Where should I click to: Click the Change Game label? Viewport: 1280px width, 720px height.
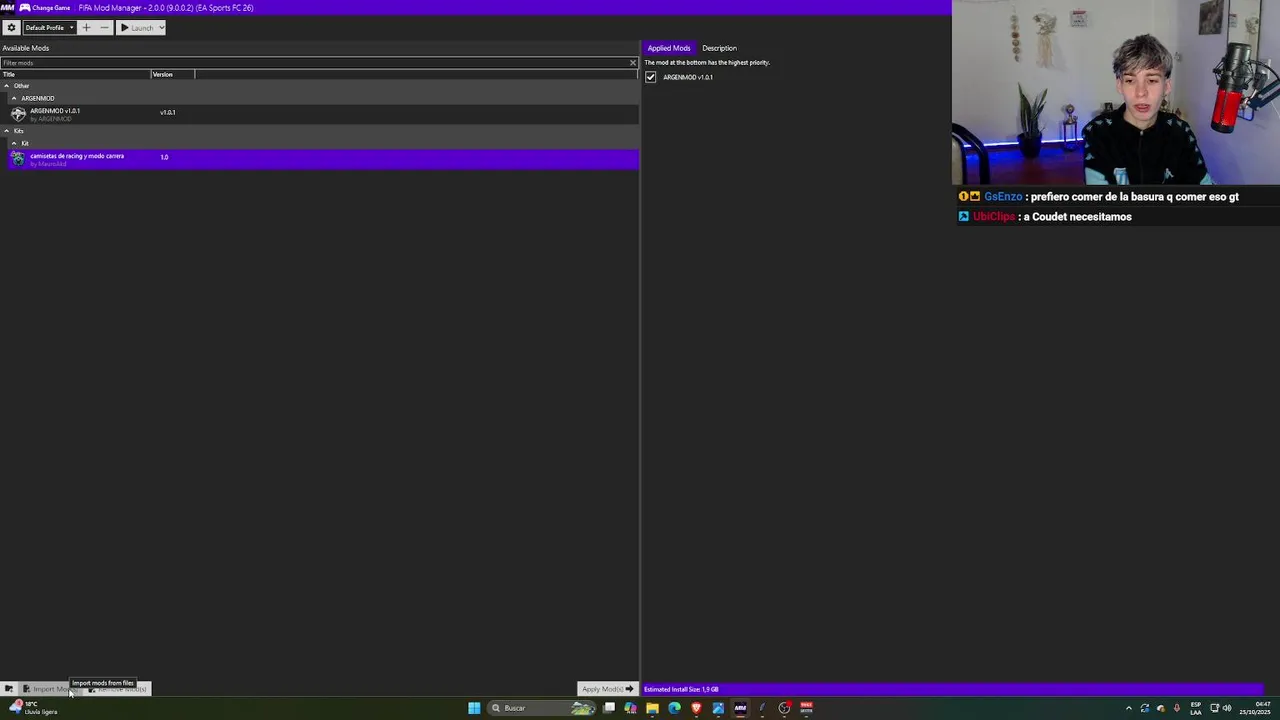[x=51, y=8]
